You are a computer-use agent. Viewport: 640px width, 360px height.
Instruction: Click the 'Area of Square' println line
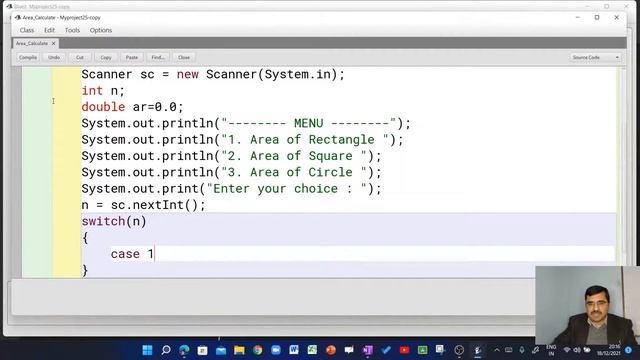[x=231, y=156]
